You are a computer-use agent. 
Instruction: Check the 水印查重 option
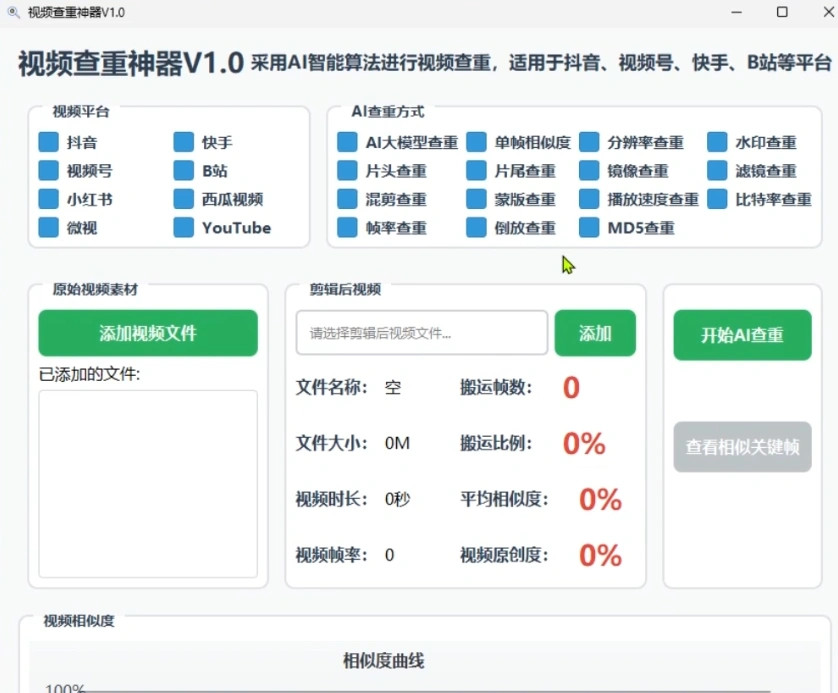click(717, 143)
